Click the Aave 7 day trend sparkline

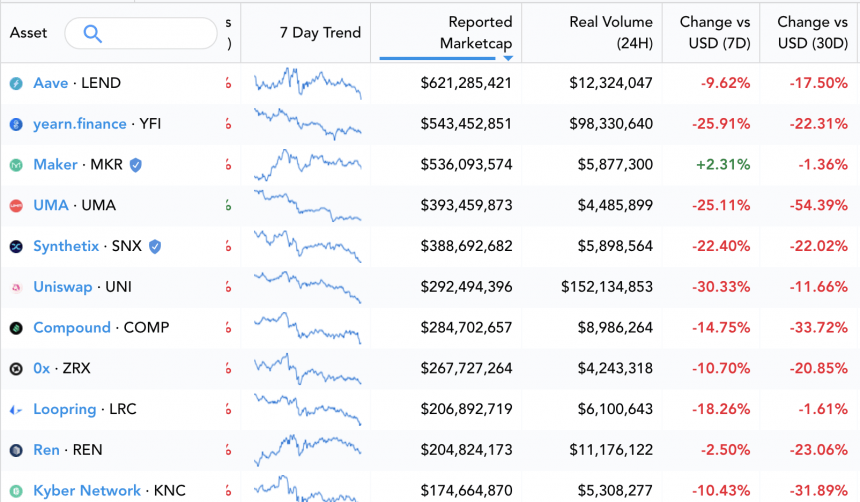(x=307, y=83)
